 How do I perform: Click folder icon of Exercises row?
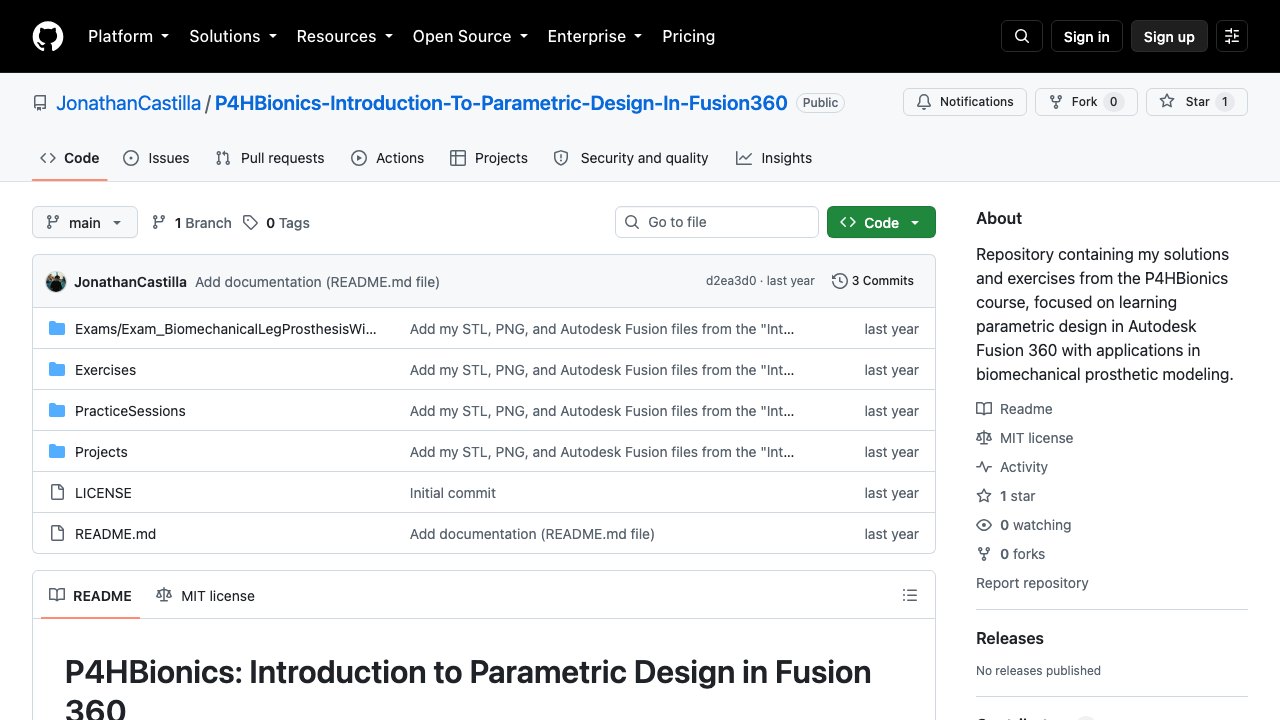tap(57, 370)
